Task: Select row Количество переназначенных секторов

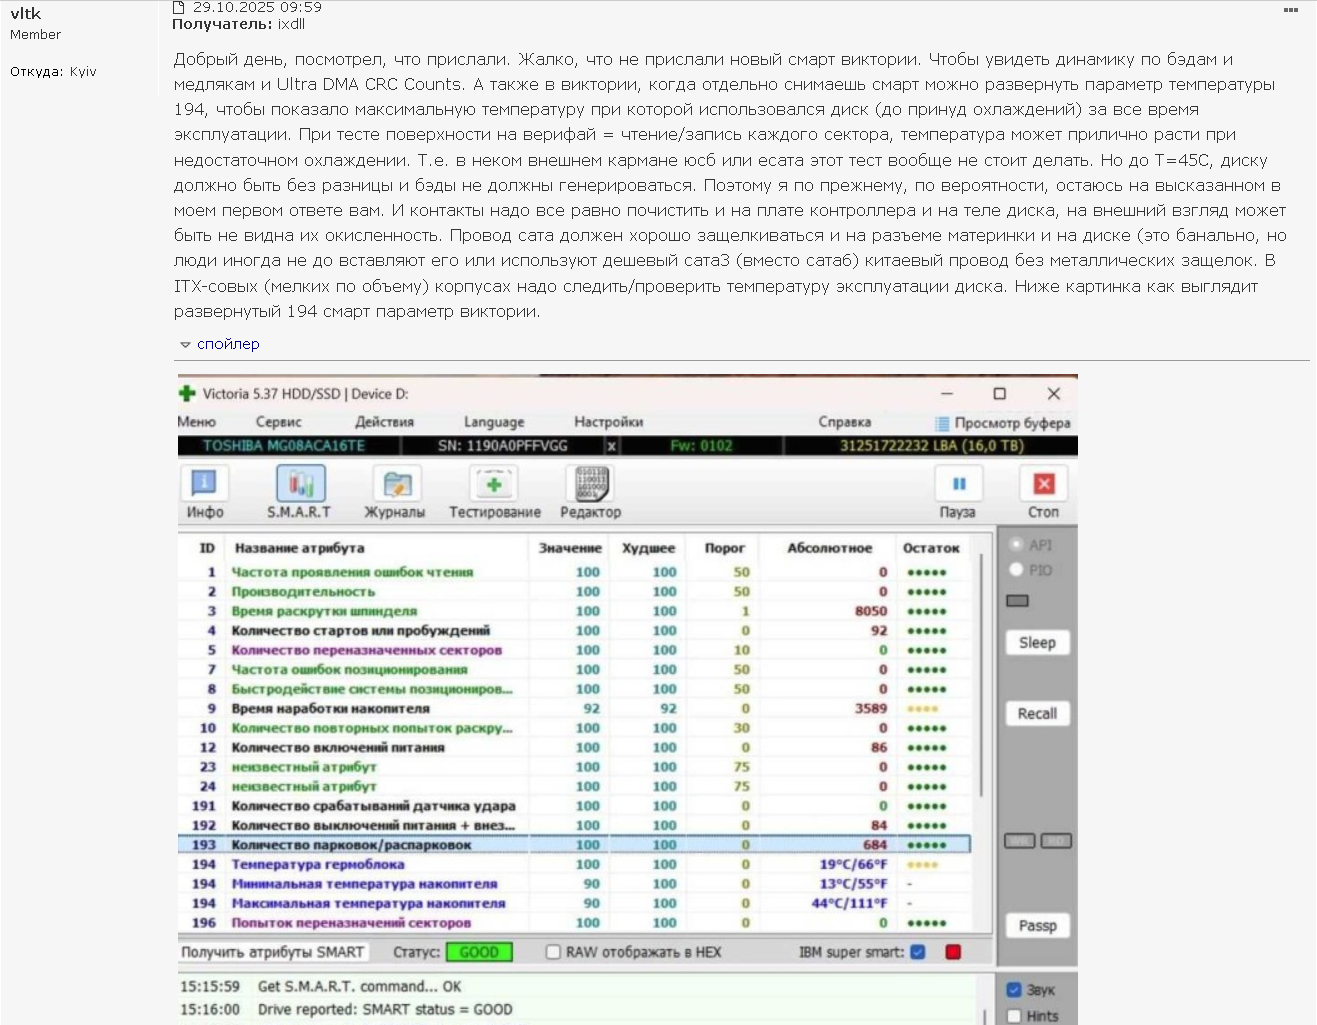Action: (574, 650)
